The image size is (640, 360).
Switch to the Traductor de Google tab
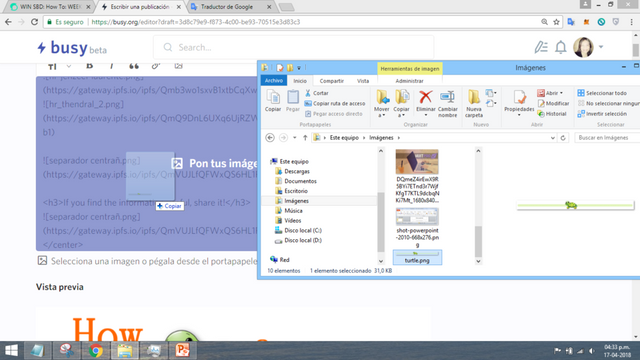point(232,7)
